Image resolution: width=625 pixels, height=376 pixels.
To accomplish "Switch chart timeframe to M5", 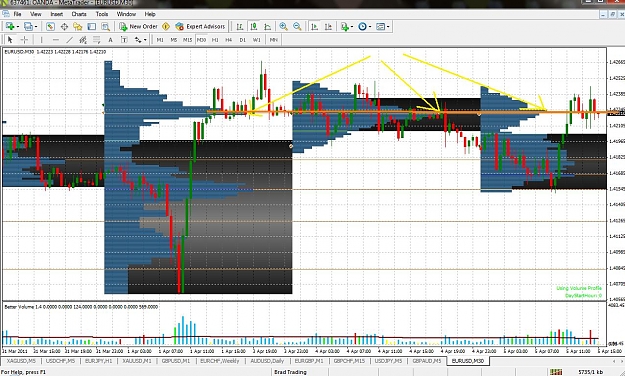I will click(174, 39).
